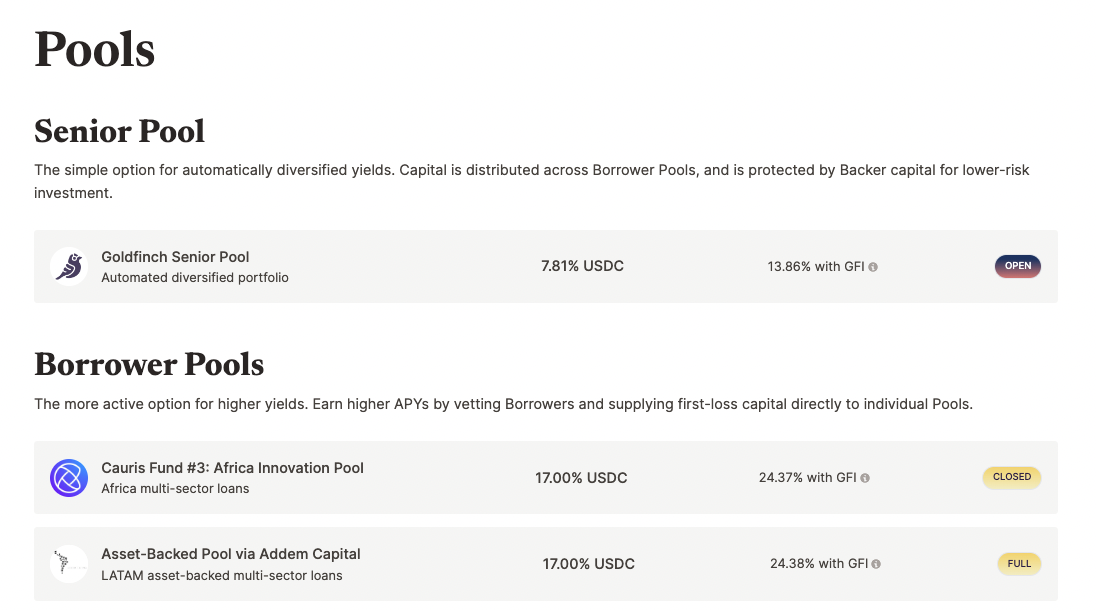Open Asset-Backed Pool via Addem Capital
This screenshot has height=610, width=1096.
(231, 554)
